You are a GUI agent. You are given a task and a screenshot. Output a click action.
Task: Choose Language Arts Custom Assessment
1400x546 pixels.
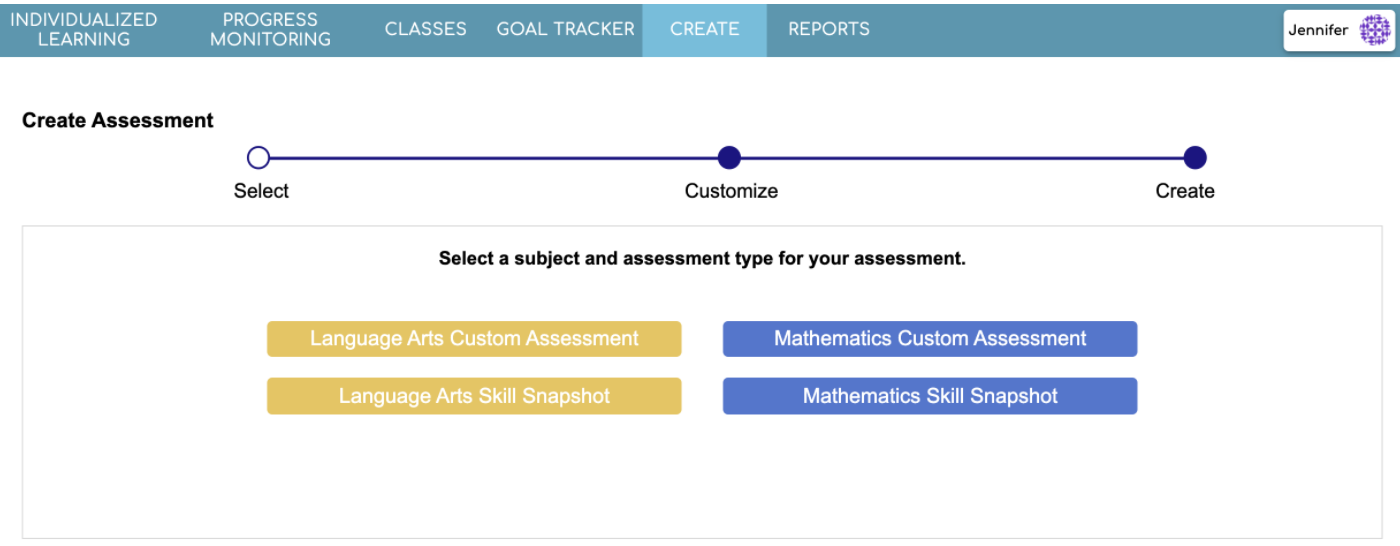[x=474, y=339]
